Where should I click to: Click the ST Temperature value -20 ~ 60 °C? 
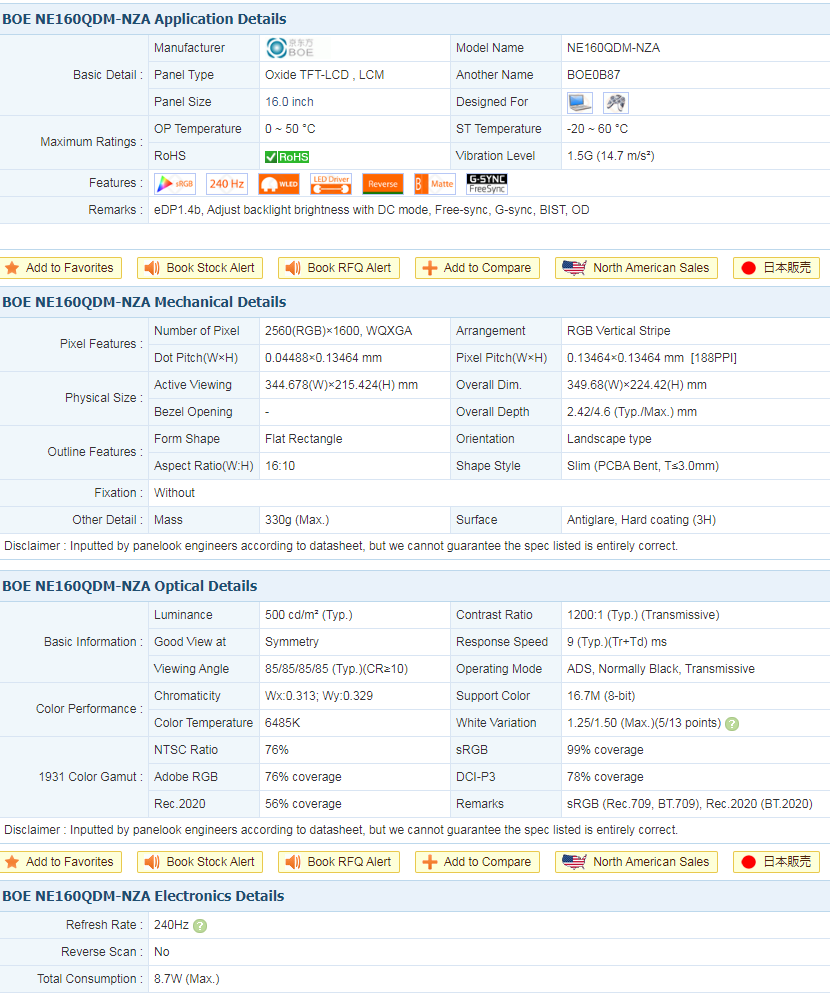coord(597,129)
